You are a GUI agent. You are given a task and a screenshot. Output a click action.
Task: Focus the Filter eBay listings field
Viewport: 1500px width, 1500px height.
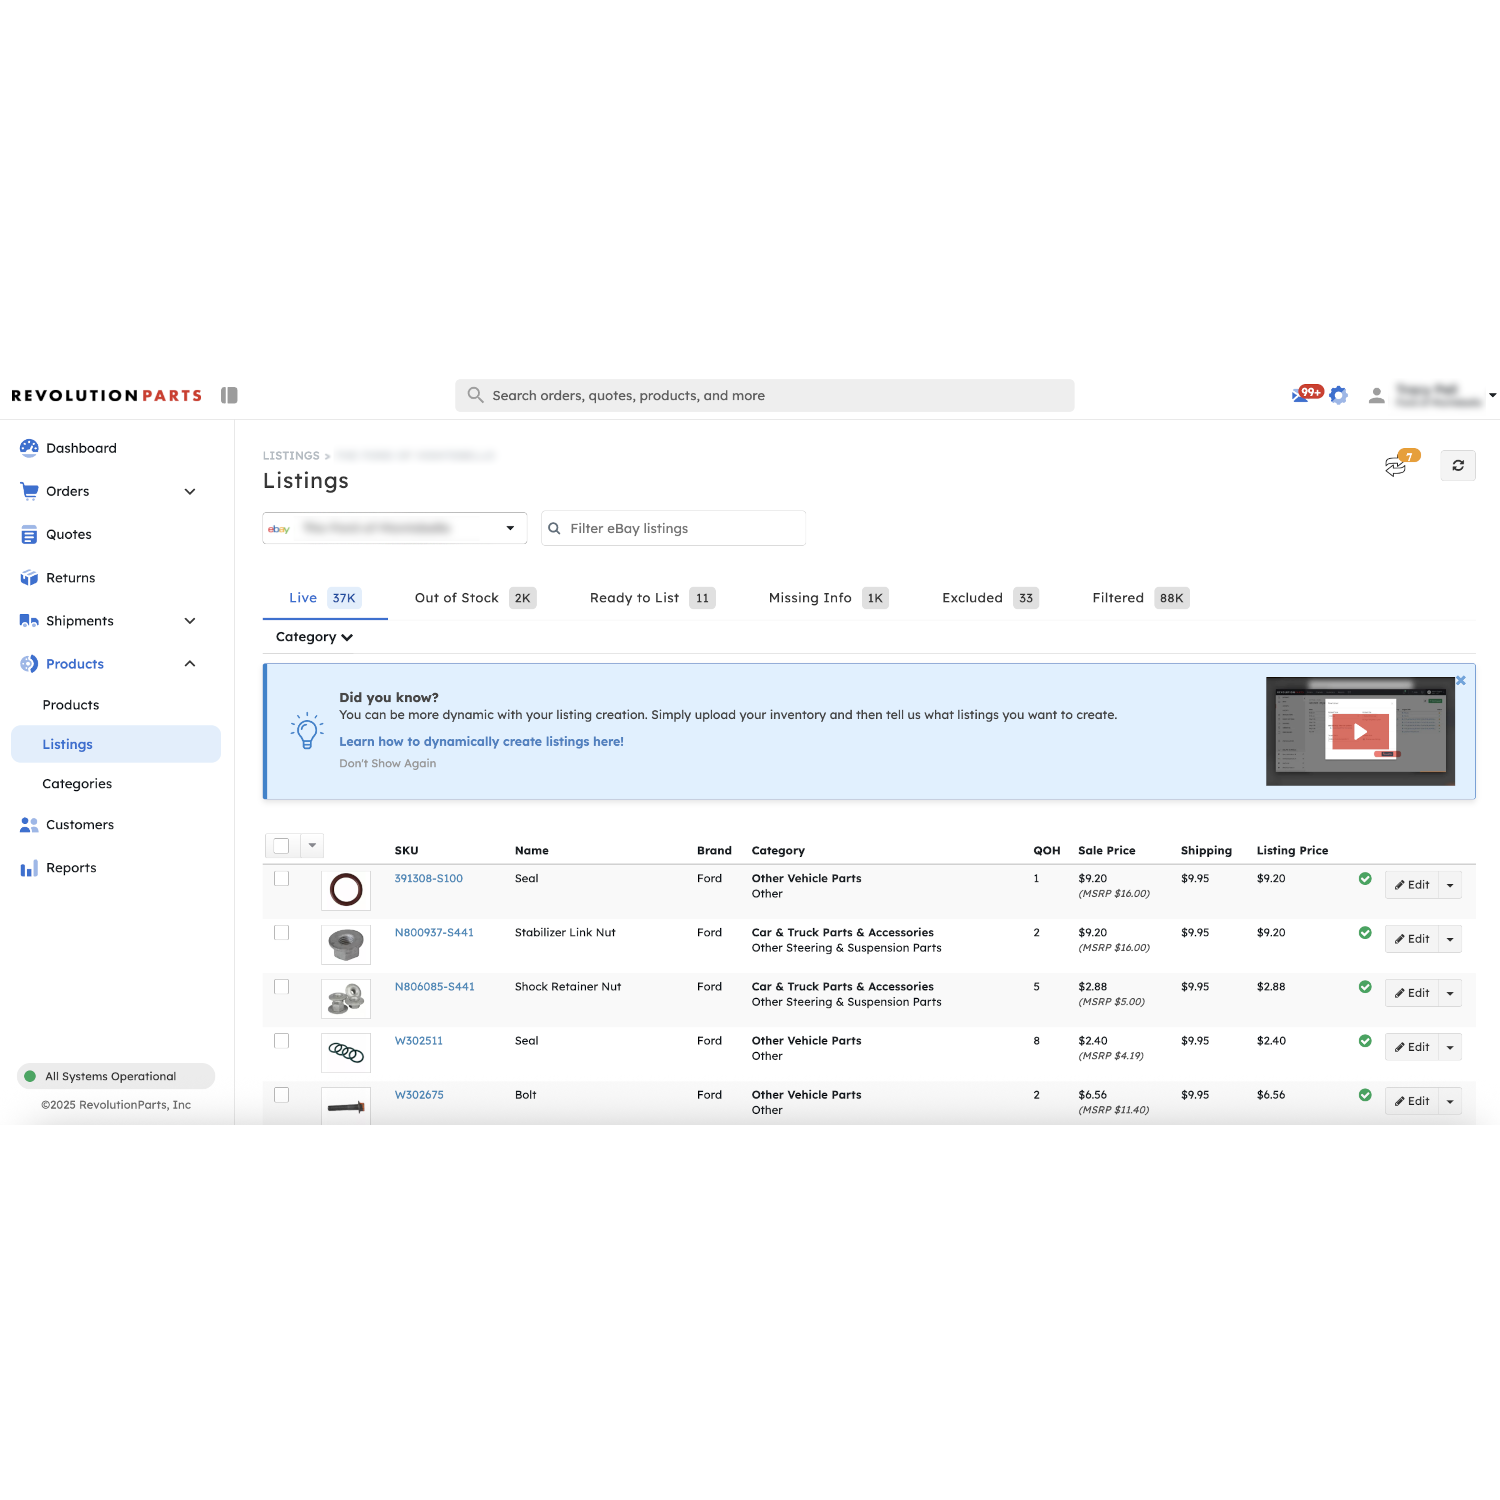click(x=673, y=528)
